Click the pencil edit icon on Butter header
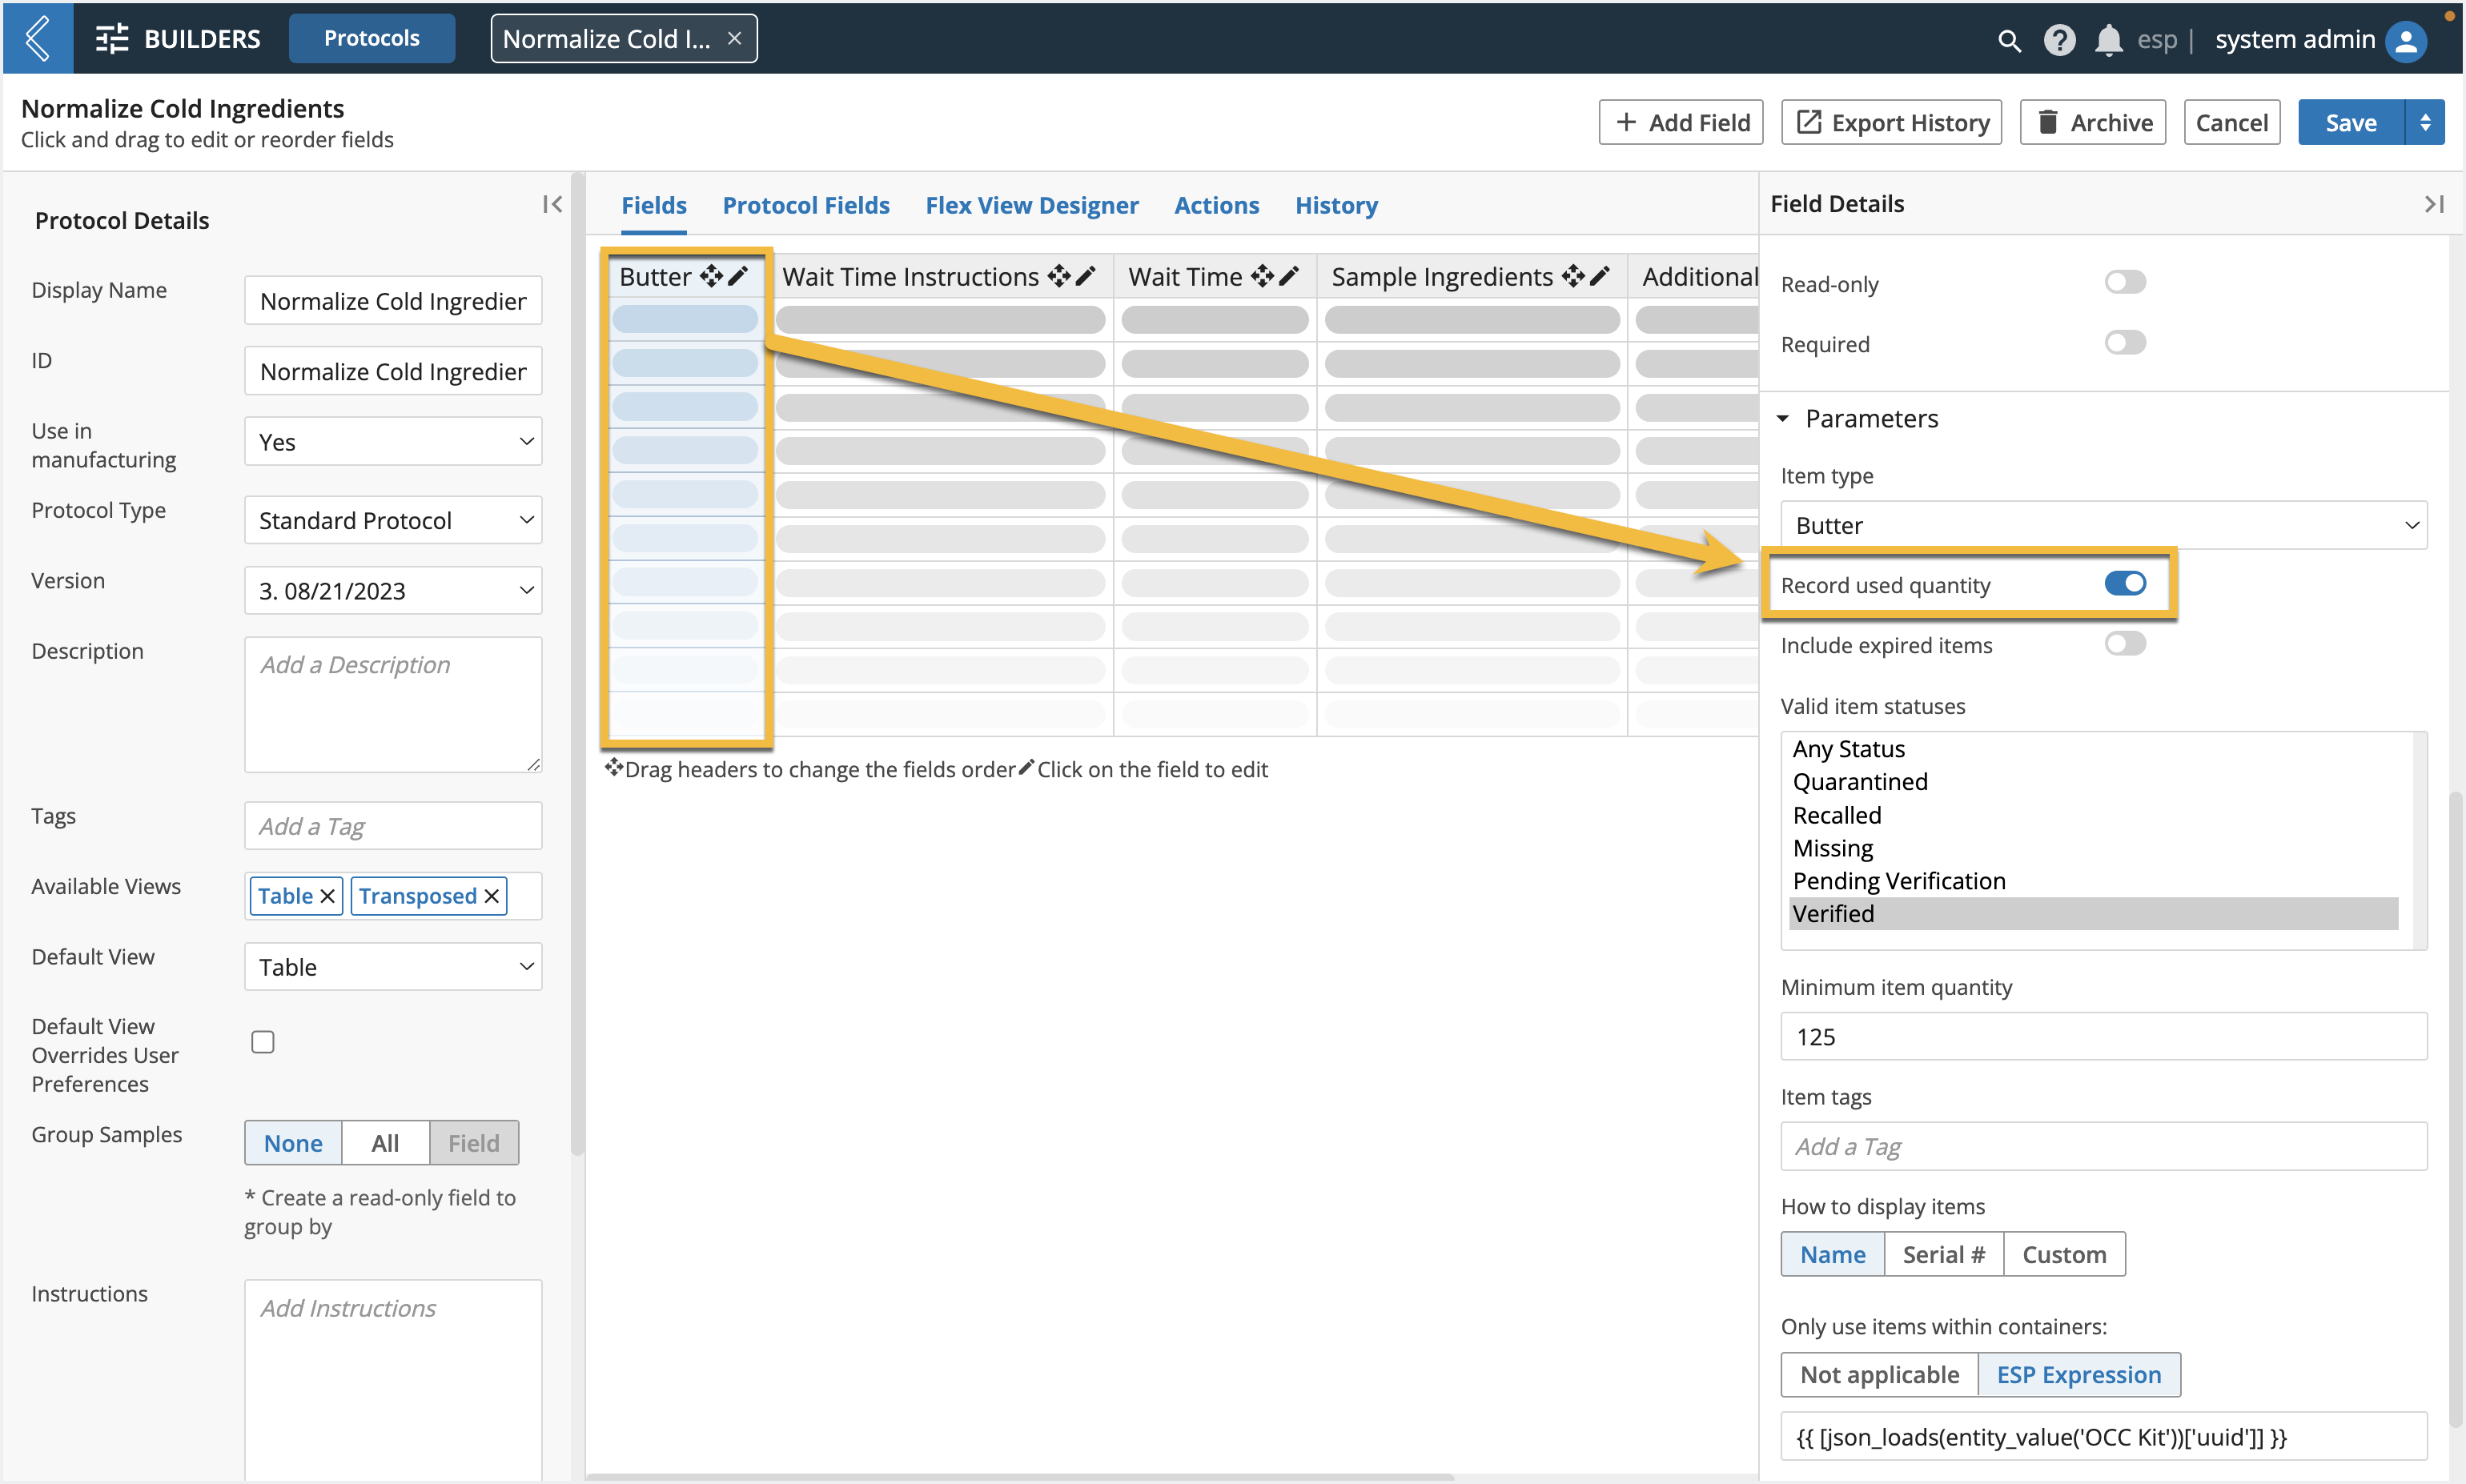Viewport: 2466px width, 1484px height. (738, 276)
